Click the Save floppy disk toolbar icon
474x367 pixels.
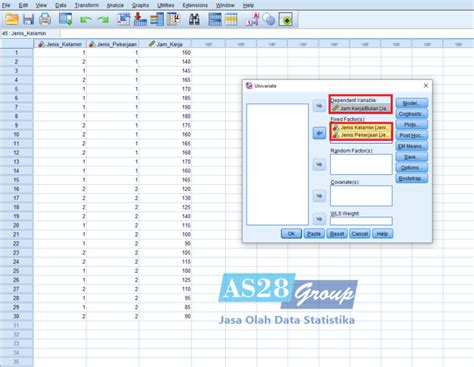tap(28, 19)
